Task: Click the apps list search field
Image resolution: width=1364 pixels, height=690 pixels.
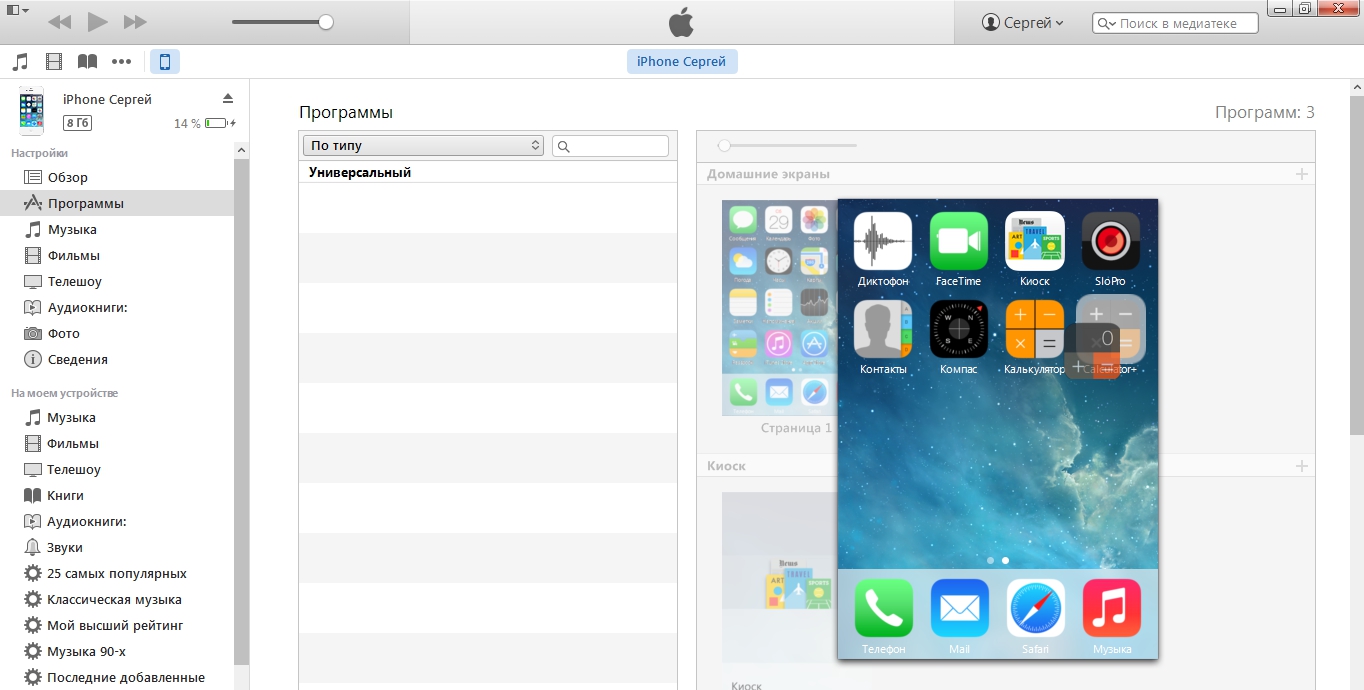Action: tap(610, 146)
